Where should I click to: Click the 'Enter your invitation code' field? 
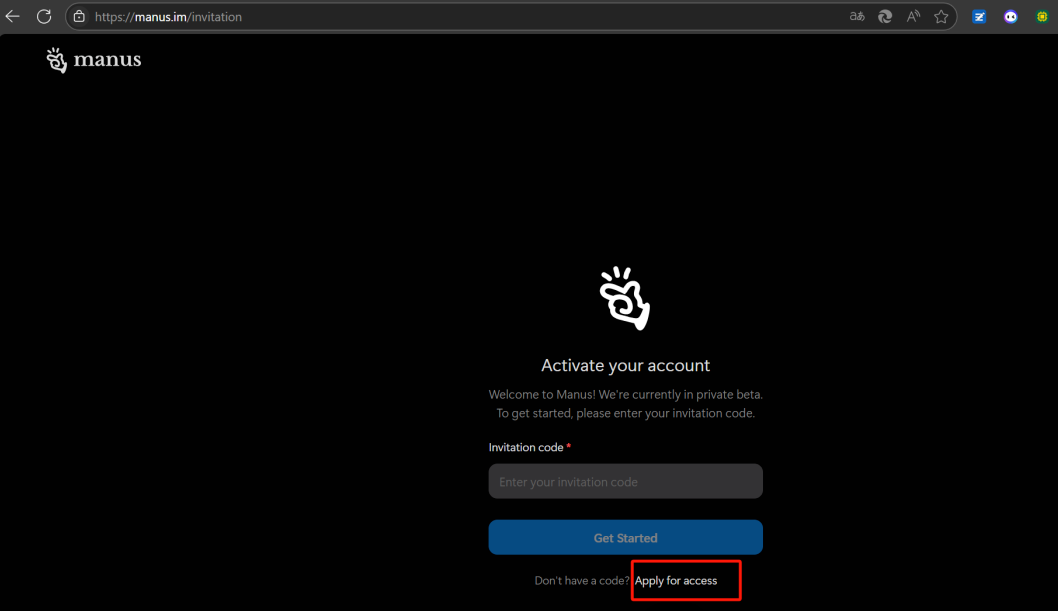click(x=625, y=481)
